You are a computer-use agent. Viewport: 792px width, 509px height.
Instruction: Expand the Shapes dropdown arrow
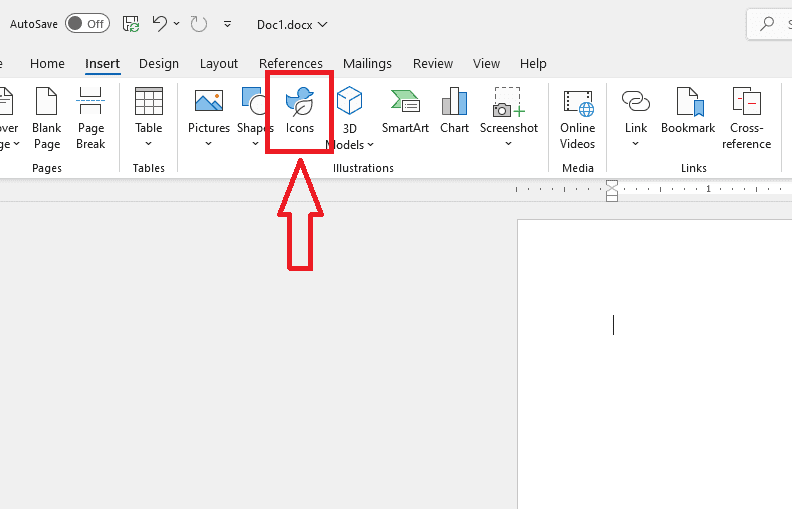[256, 144]
